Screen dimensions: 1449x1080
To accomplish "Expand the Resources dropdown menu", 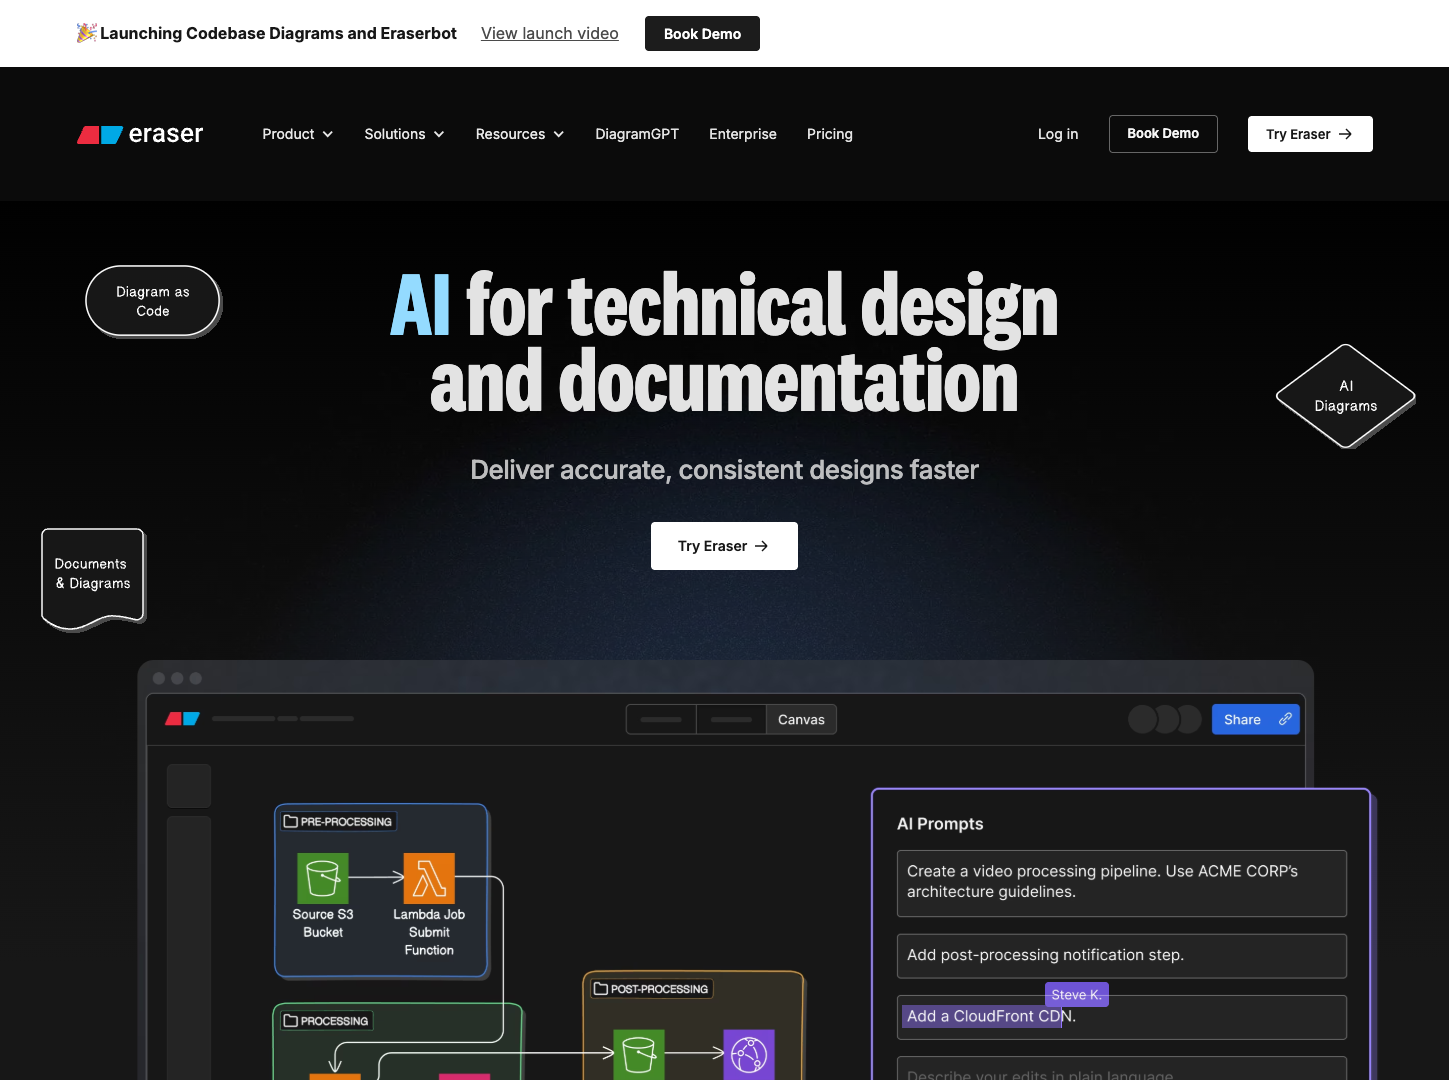I will [519, 134].
